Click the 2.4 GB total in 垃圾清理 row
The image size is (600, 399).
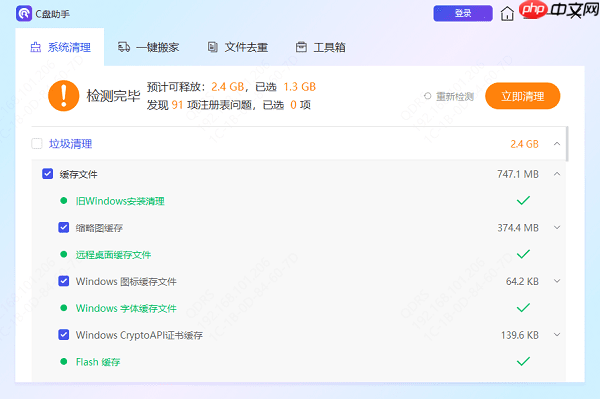[x=524, y=144]
